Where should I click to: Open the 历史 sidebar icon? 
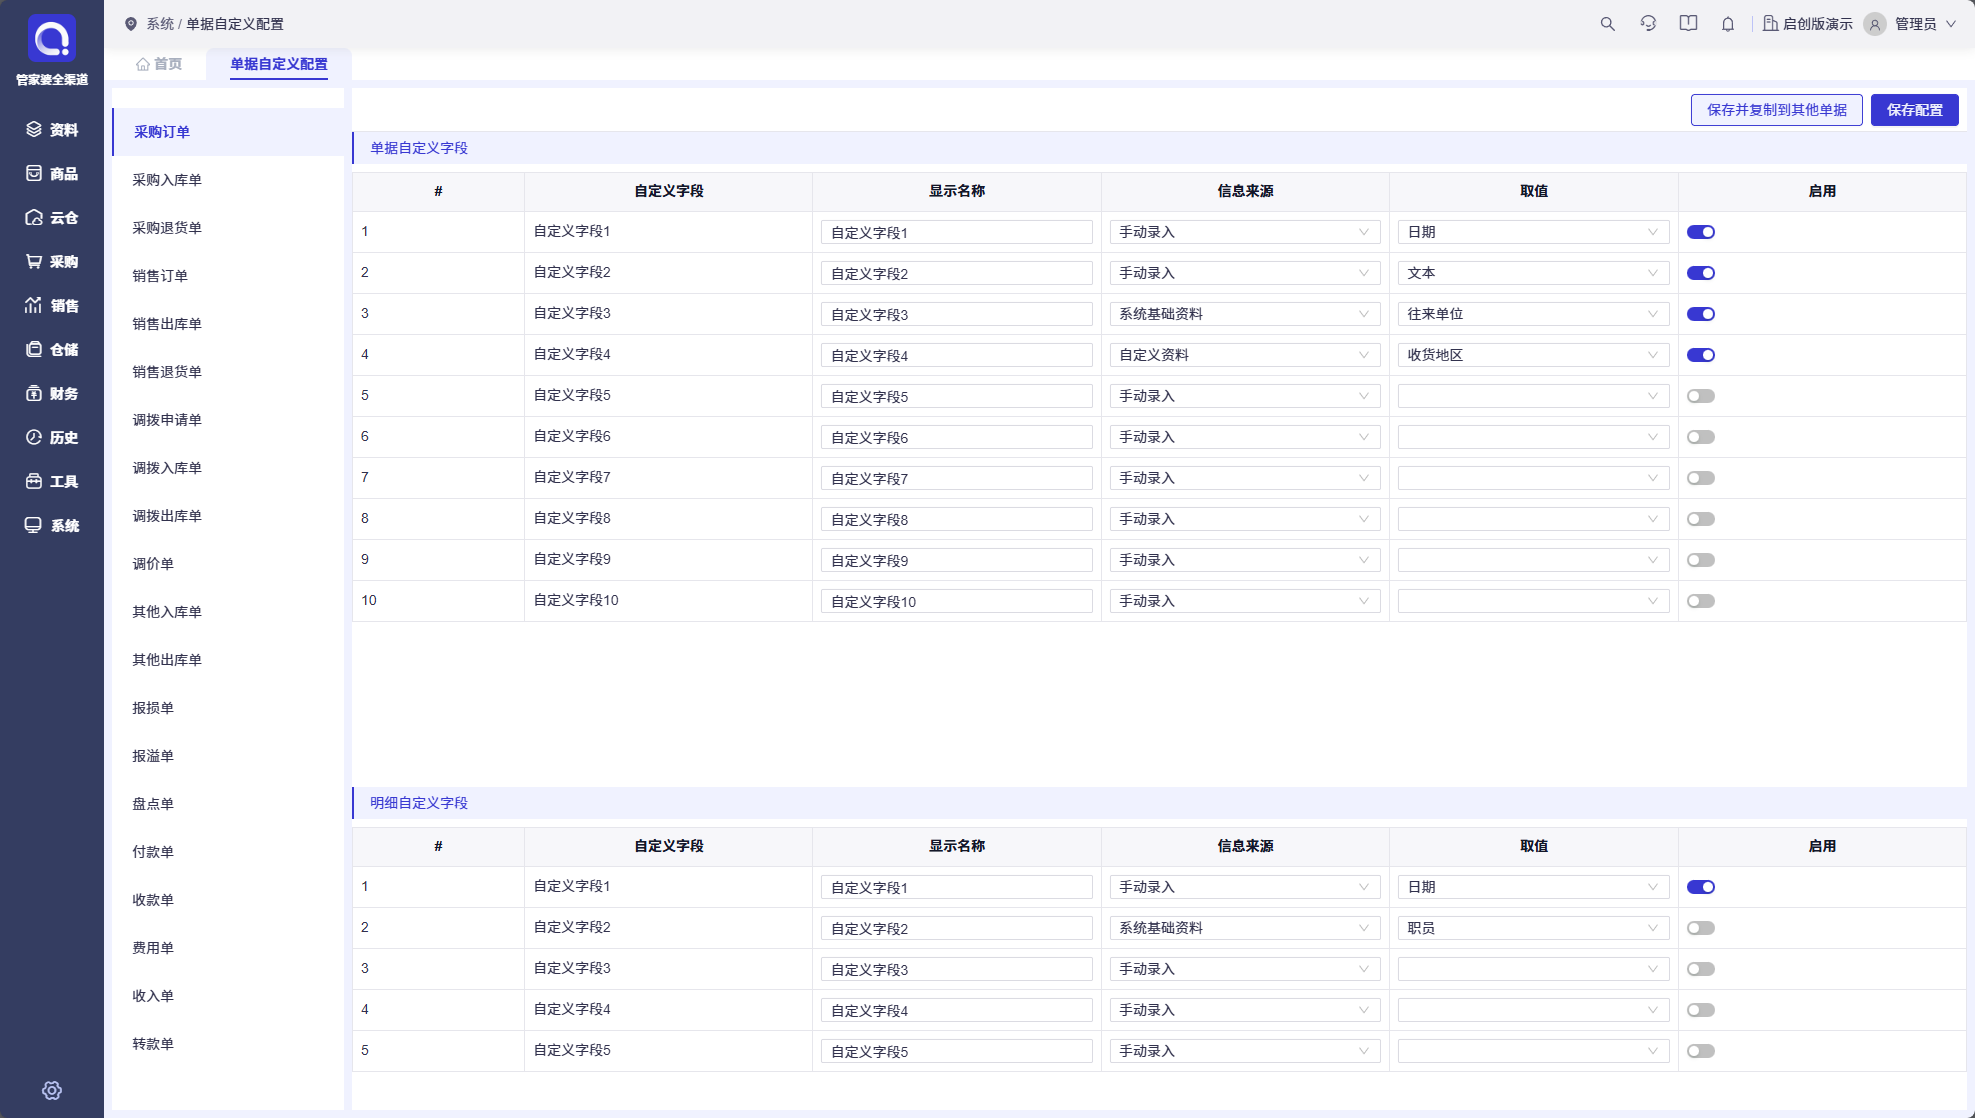(34, 438)
